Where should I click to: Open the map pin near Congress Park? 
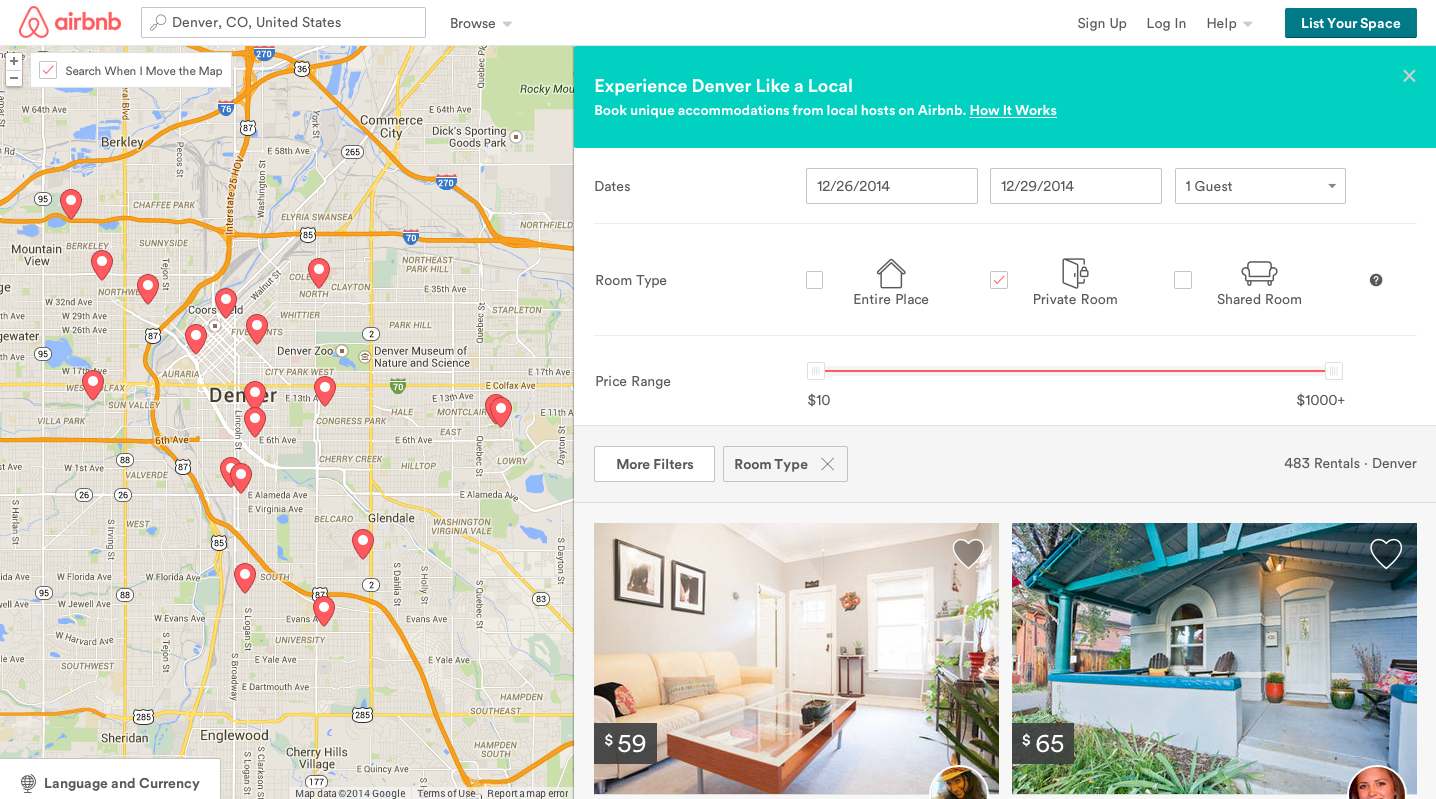point(325,391)
